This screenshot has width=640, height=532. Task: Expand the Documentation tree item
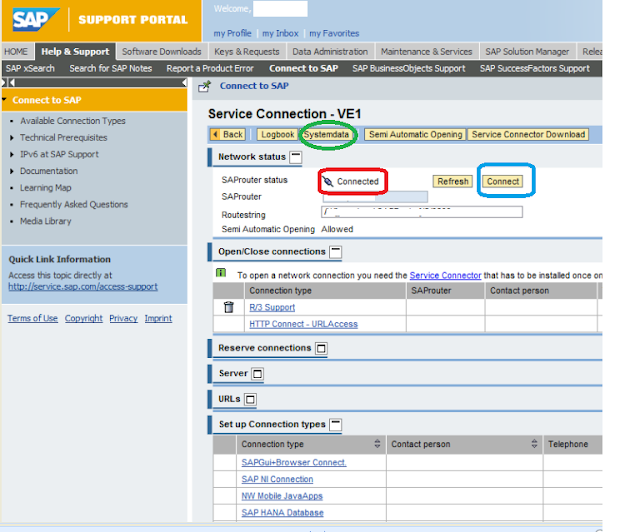pyautogui.click(x=12, y=171)
